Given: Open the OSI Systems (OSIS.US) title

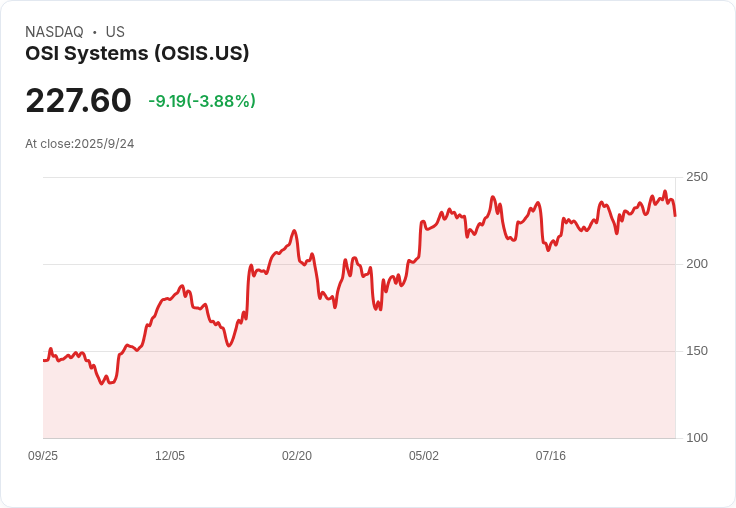Looking at the screenshot, I should tap(137, 53).
